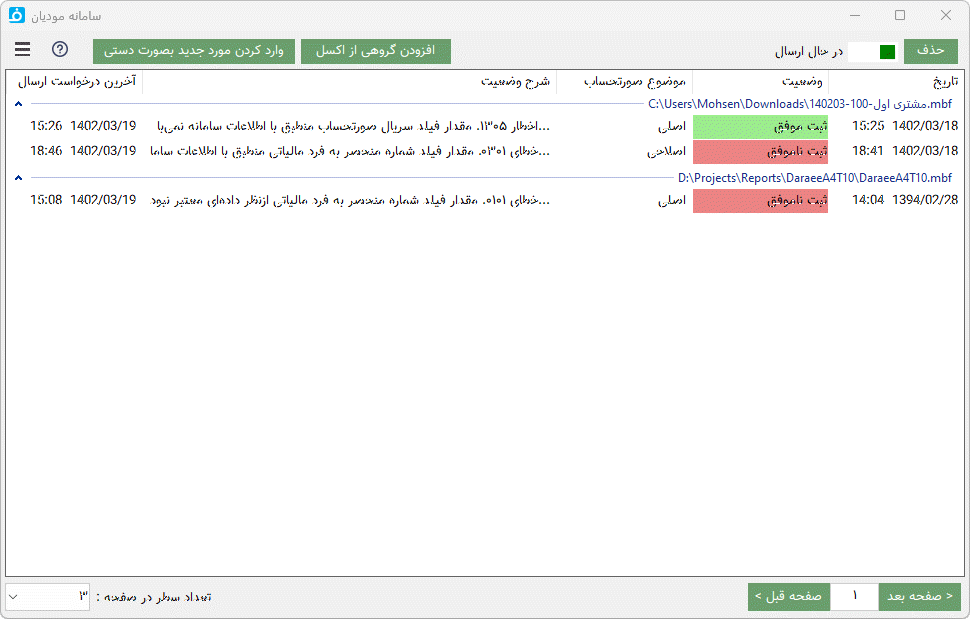This screenshot has width=970, height=619.
Task: Open the hamburger menu
Action: pyautogui.click(x=22, y=49)
